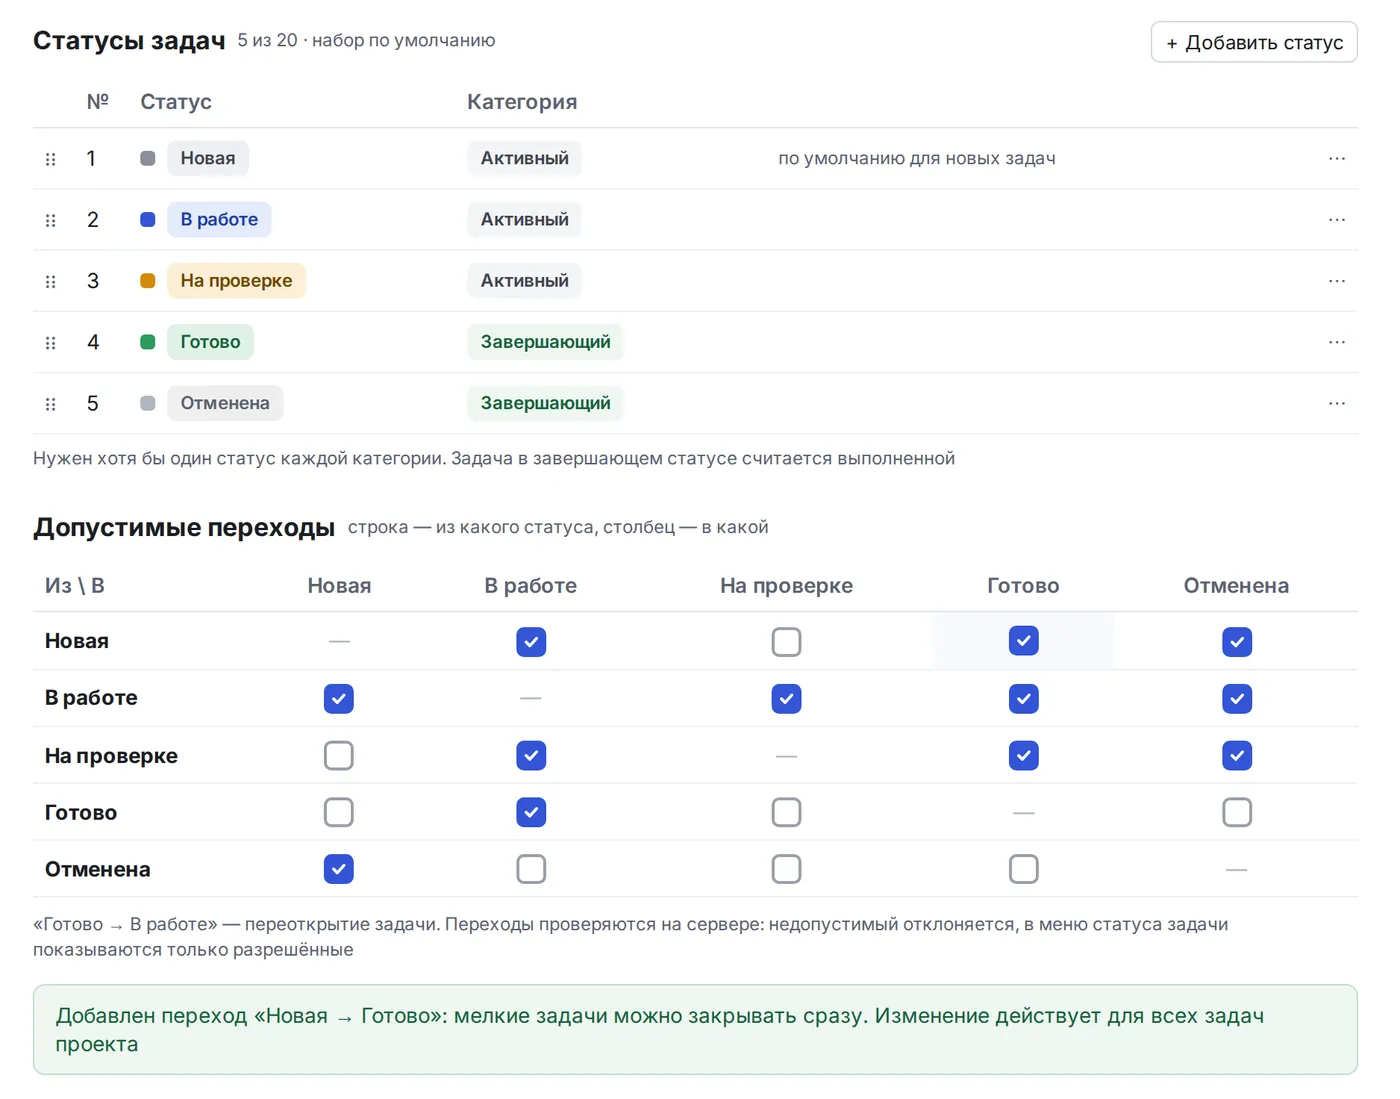Open the more menu for status Отменена
The width and height of the screenshot is (1400, 1099).
1337,403
